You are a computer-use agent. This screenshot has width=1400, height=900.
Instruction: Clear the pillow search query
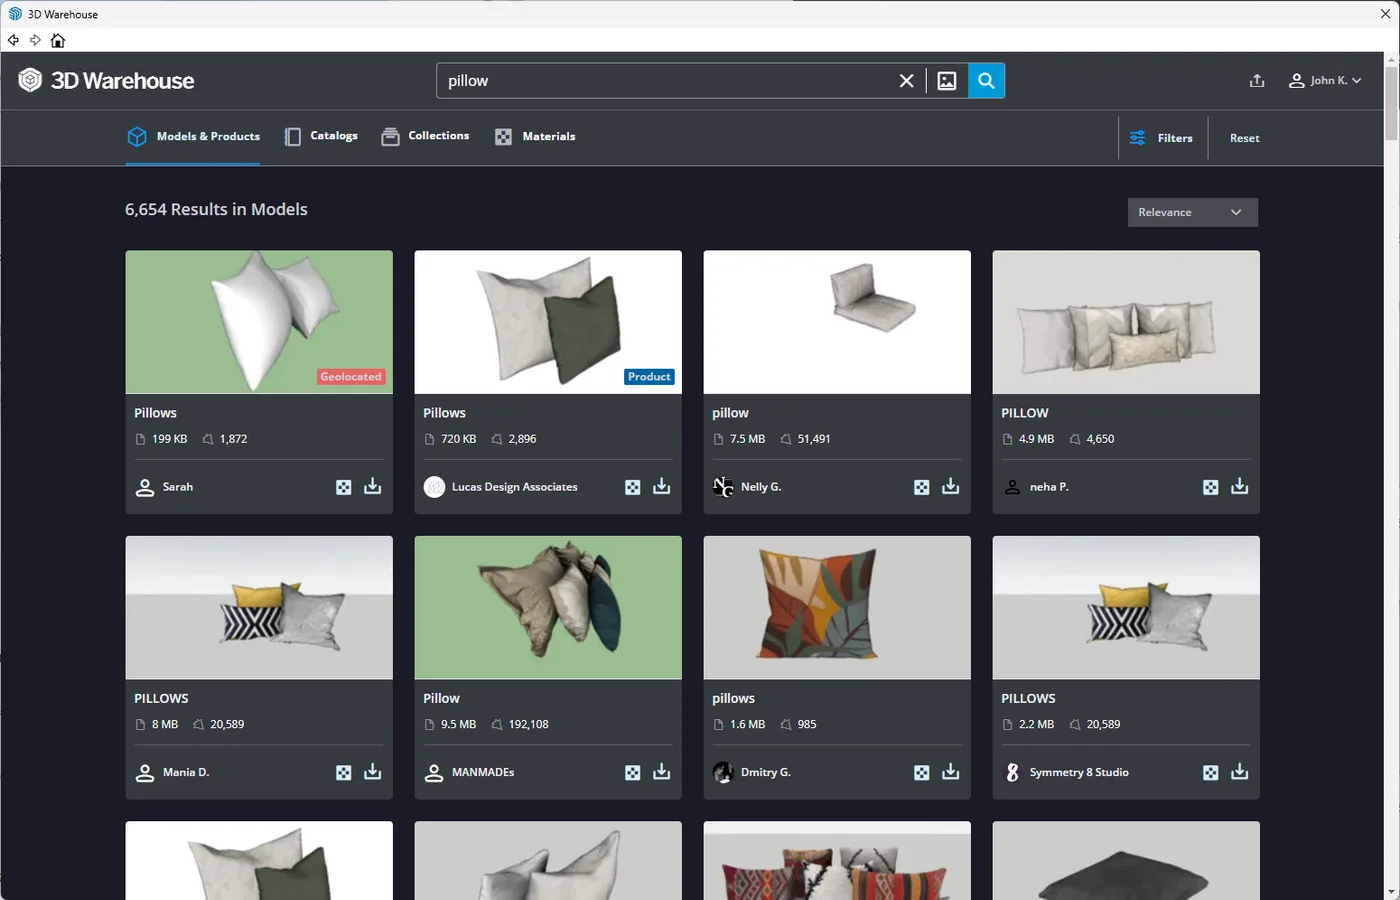(x=906, y=80)
